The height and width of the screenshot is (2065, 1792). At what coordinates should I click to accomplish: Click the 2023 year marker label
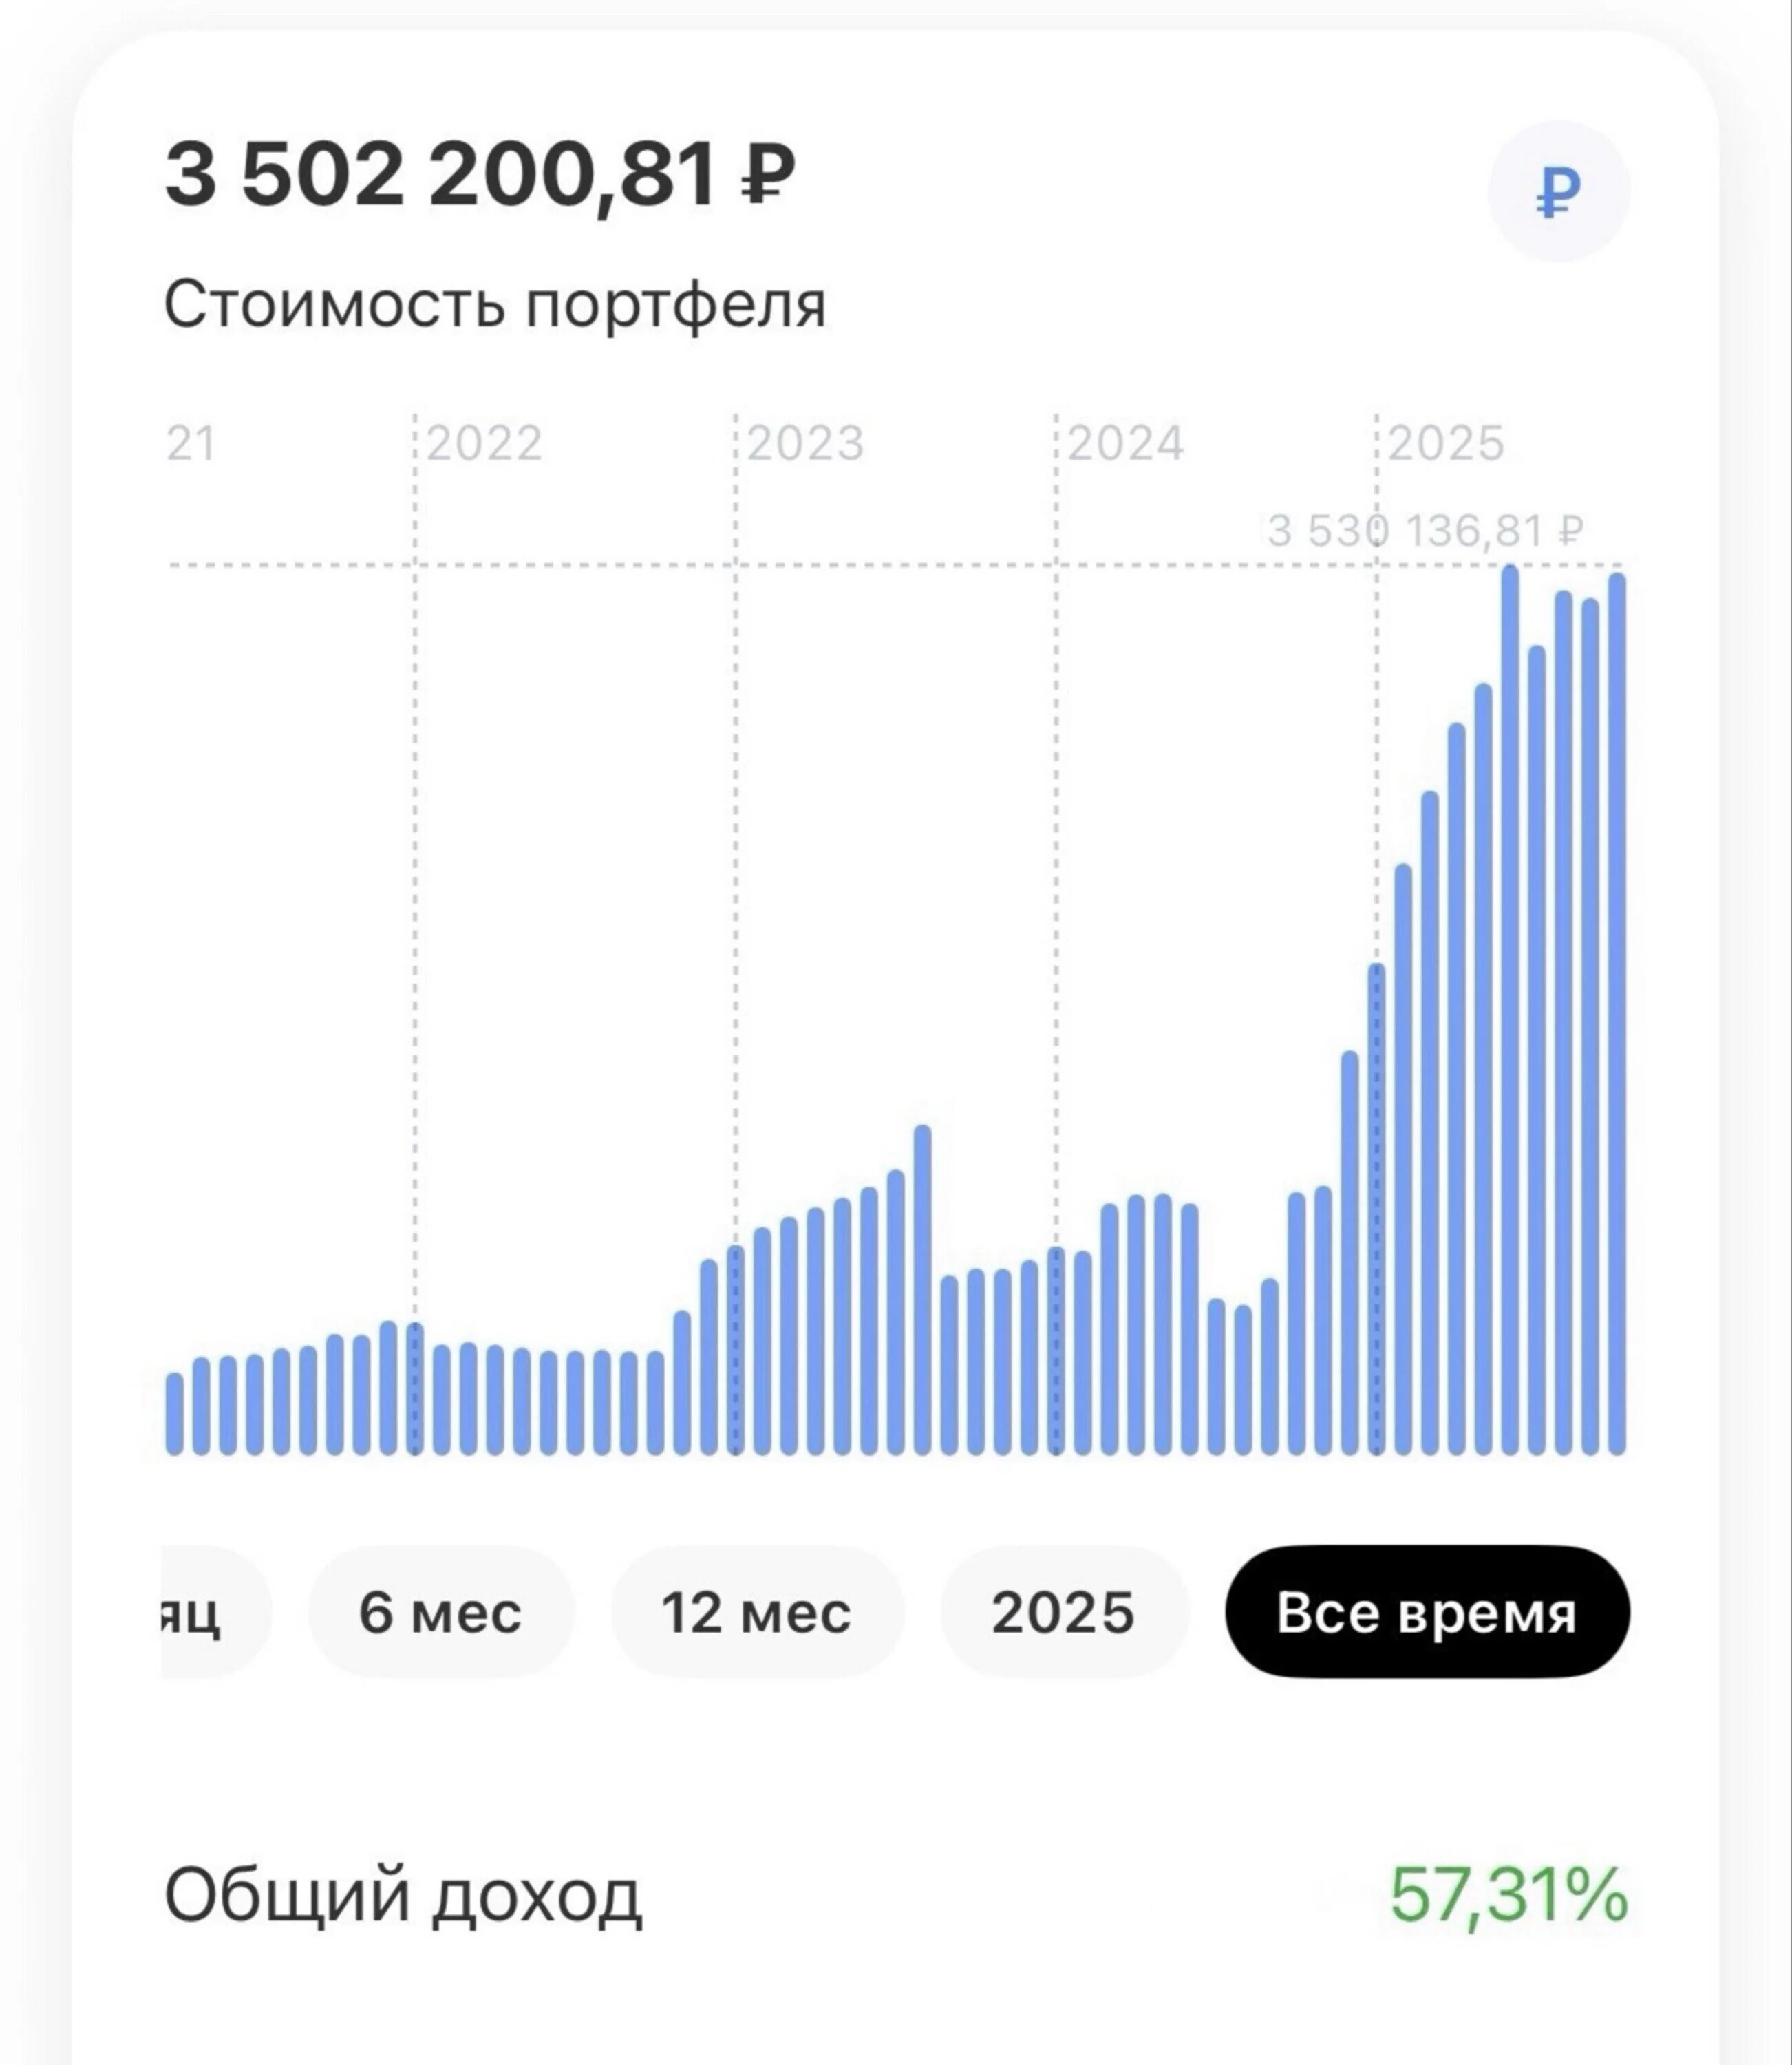pos(805,443)
